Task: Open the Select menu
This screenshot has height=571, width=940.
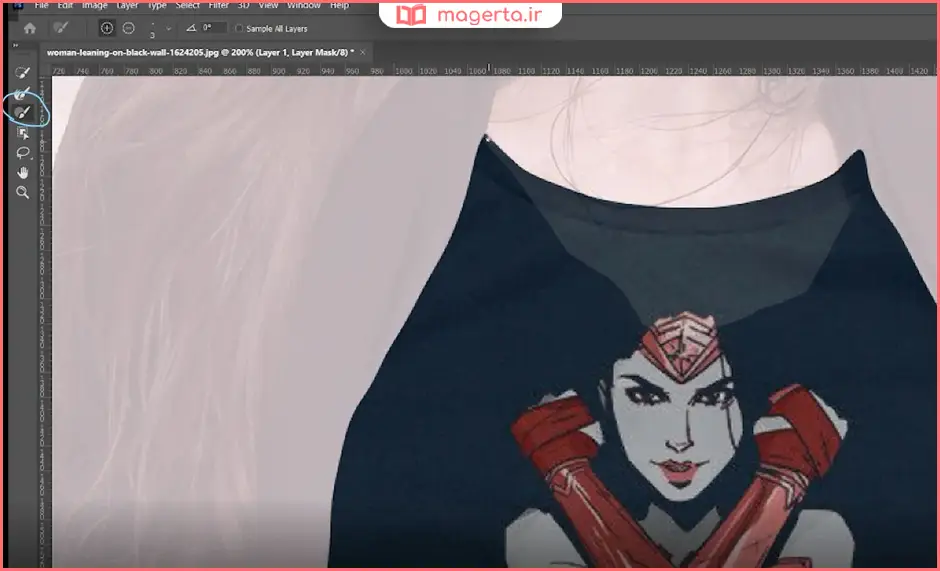Action: 188,5
